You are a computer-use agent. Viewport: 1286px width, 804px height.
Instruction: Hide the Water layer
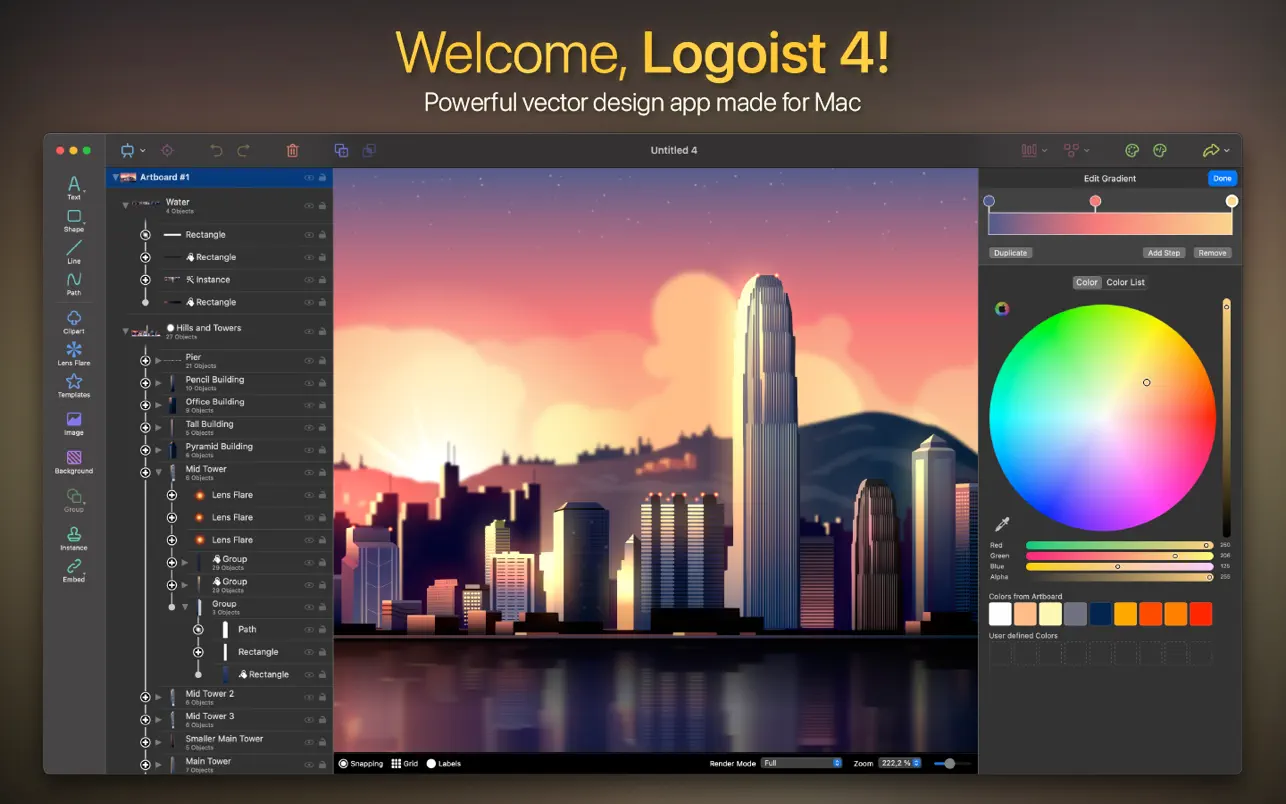(309, 204)
